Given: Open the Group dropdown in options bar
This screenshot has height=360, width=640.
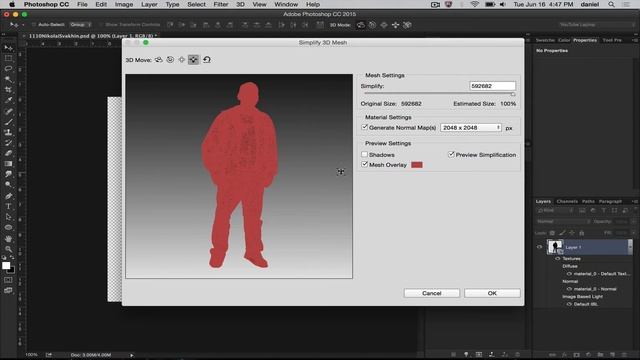Looking at the screenshot, I should [x=80, y=25].
